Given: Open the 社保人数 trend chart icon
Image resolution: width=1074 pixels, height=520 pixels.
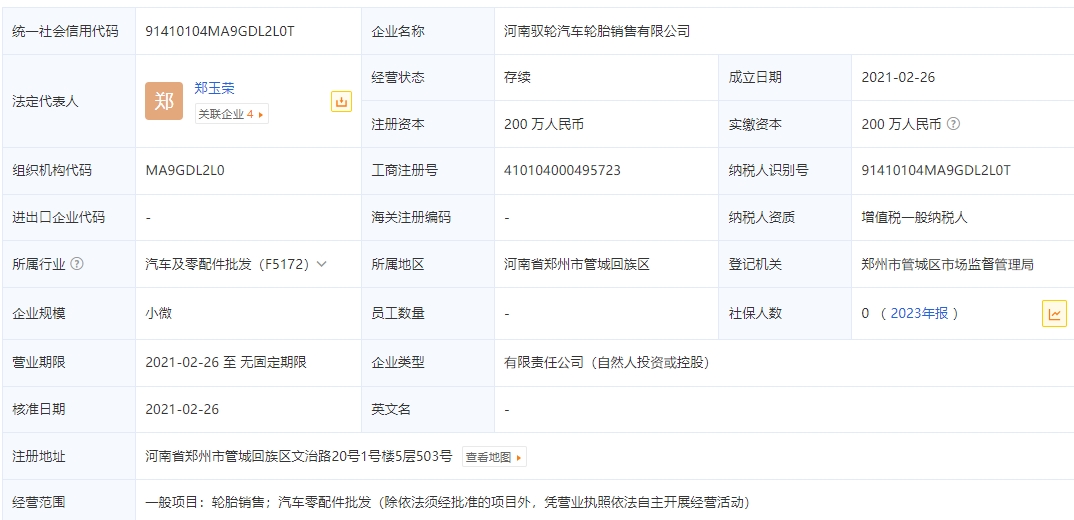Looking at the screenshot, I should (1054, 314).
